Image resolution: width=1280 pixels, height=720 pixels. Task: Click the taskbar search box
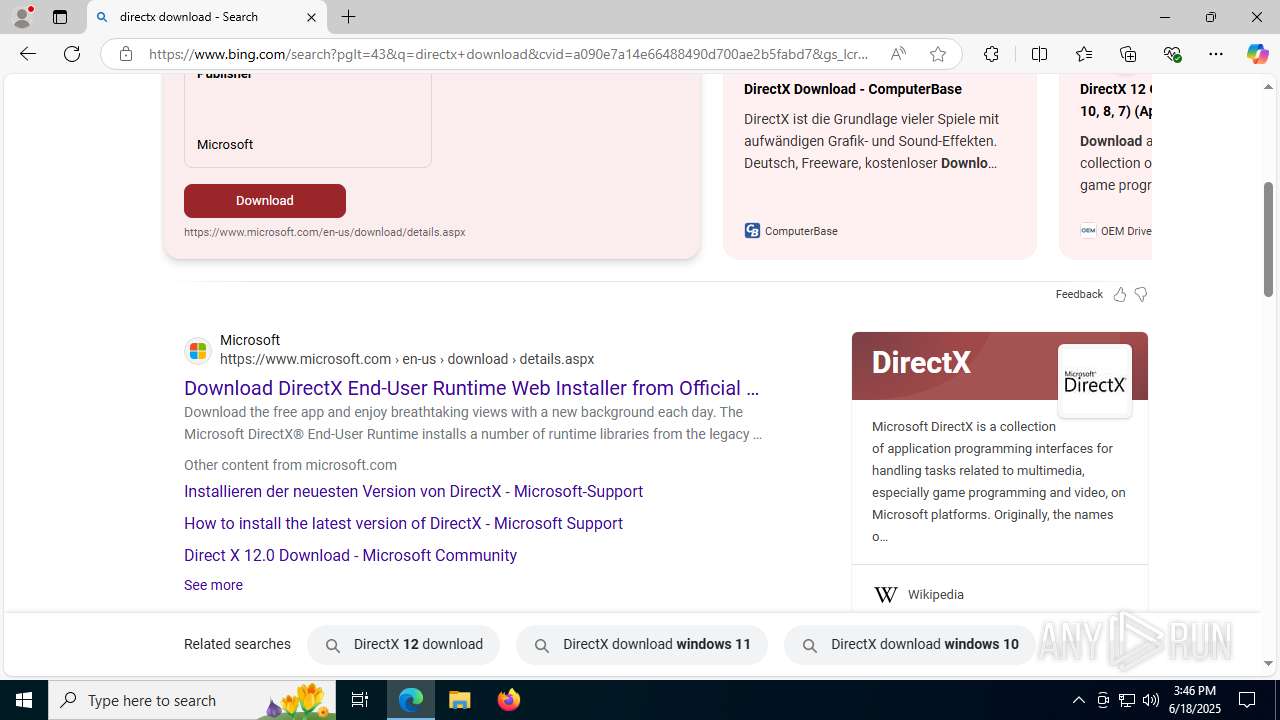click(190, 700)
